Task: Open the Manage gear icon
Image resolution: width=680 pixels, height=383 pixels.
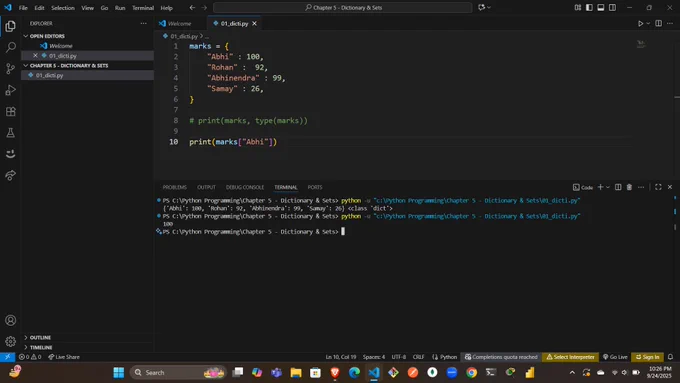Action: click(x=10, y=341)
